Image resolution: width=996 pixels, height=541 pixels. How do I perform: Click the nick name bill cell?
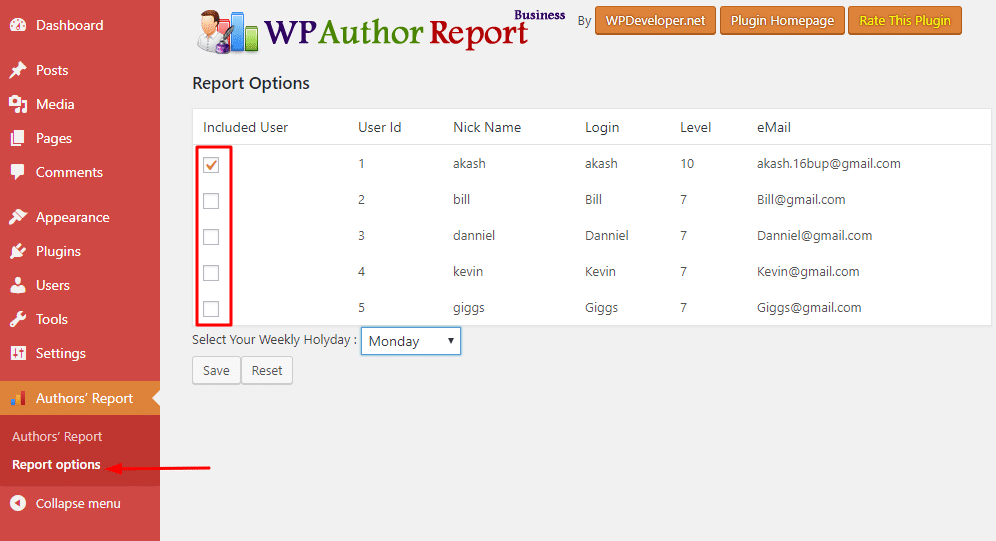click(461, 199)
